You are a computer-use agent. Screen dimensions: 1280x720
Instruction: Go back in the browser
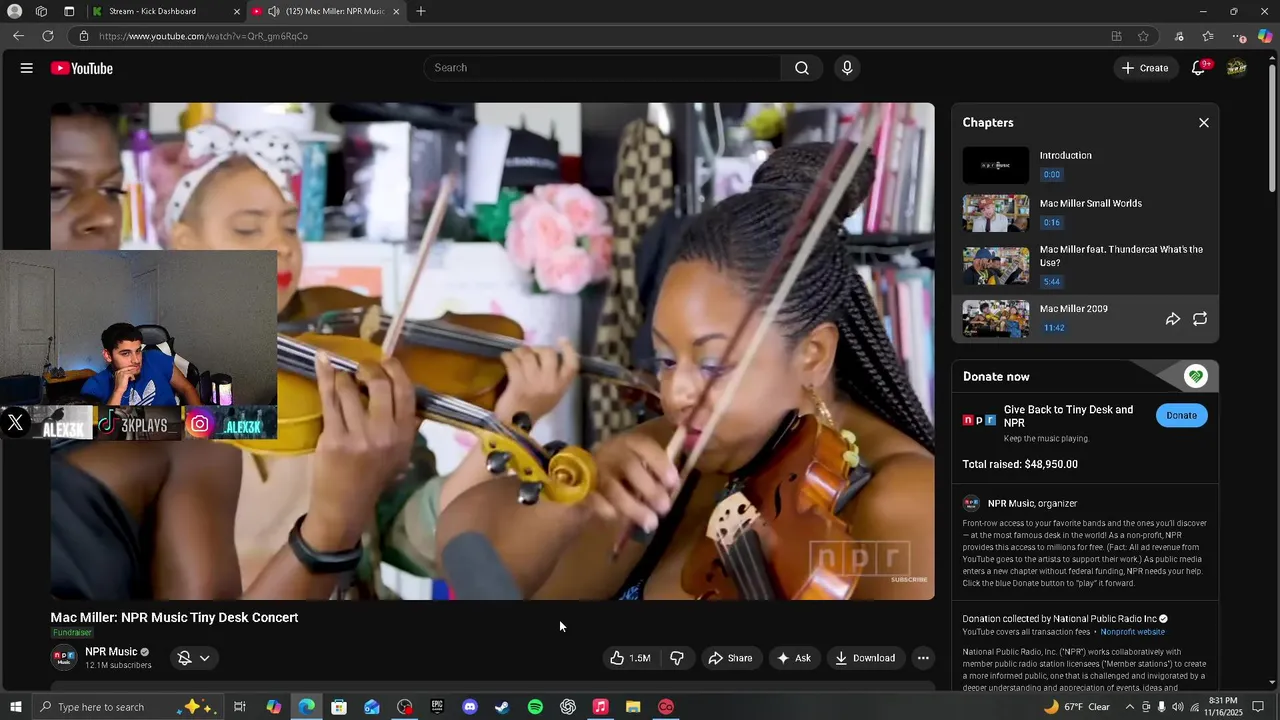(18, 36)
